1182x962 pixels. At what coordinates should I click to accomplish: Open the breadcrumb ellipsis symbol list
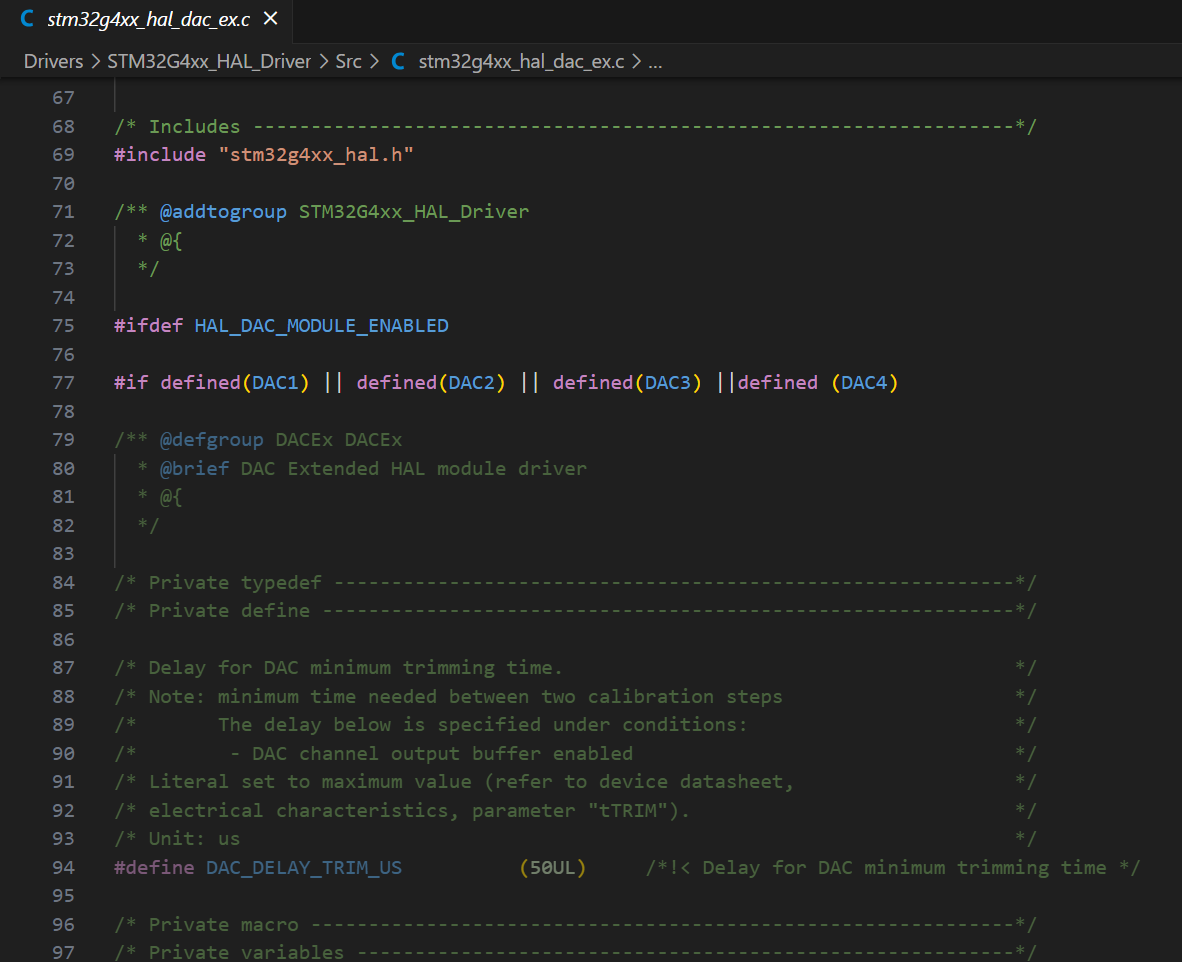(x=655, y=61)
